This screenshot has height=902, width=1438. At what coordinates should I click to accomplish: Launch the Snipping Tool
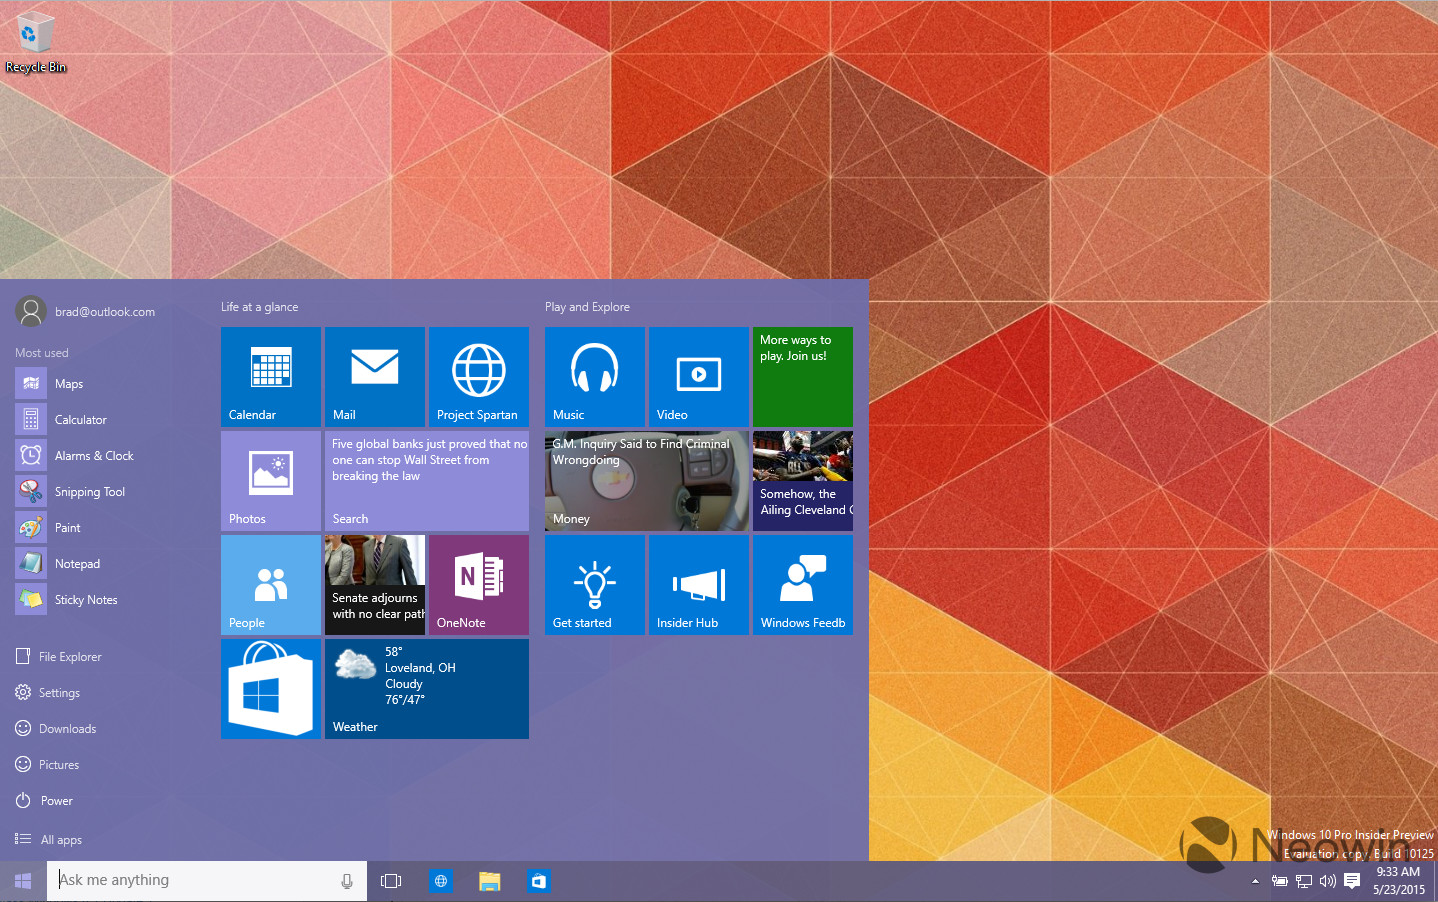click(x=90, y=491)
